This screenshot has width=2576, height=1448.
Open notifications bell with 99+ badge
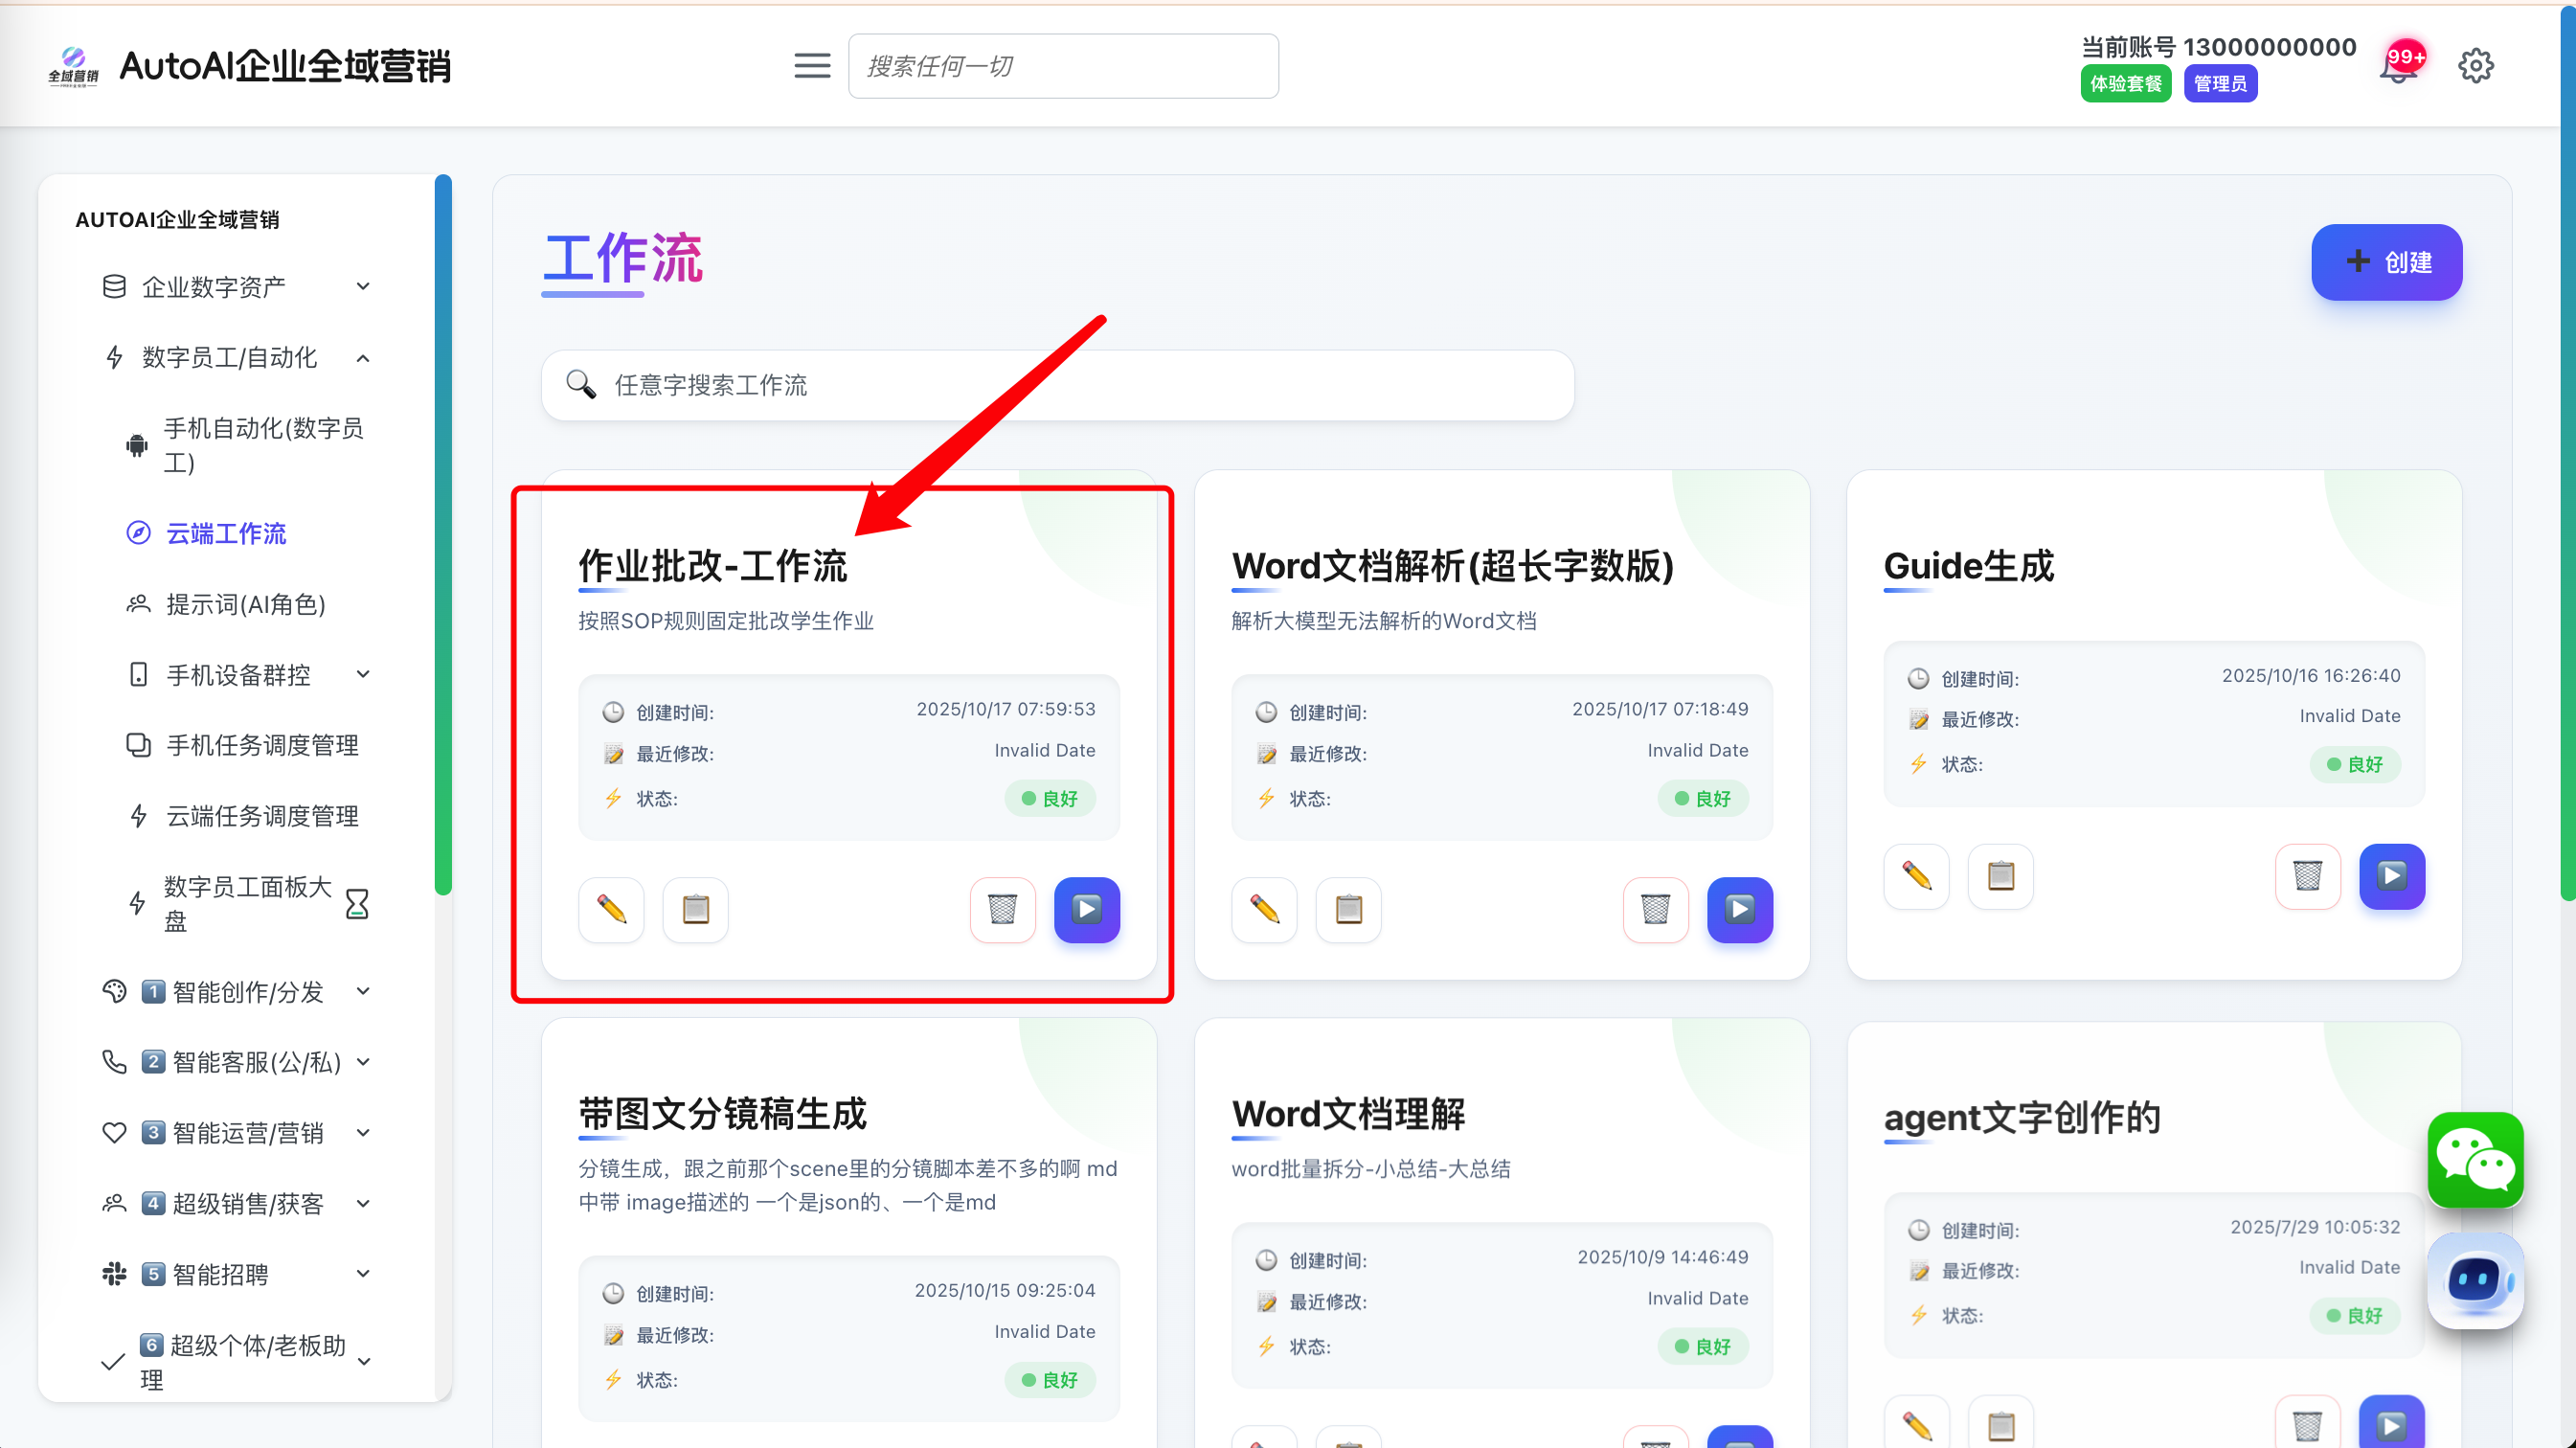(2400, 66)
